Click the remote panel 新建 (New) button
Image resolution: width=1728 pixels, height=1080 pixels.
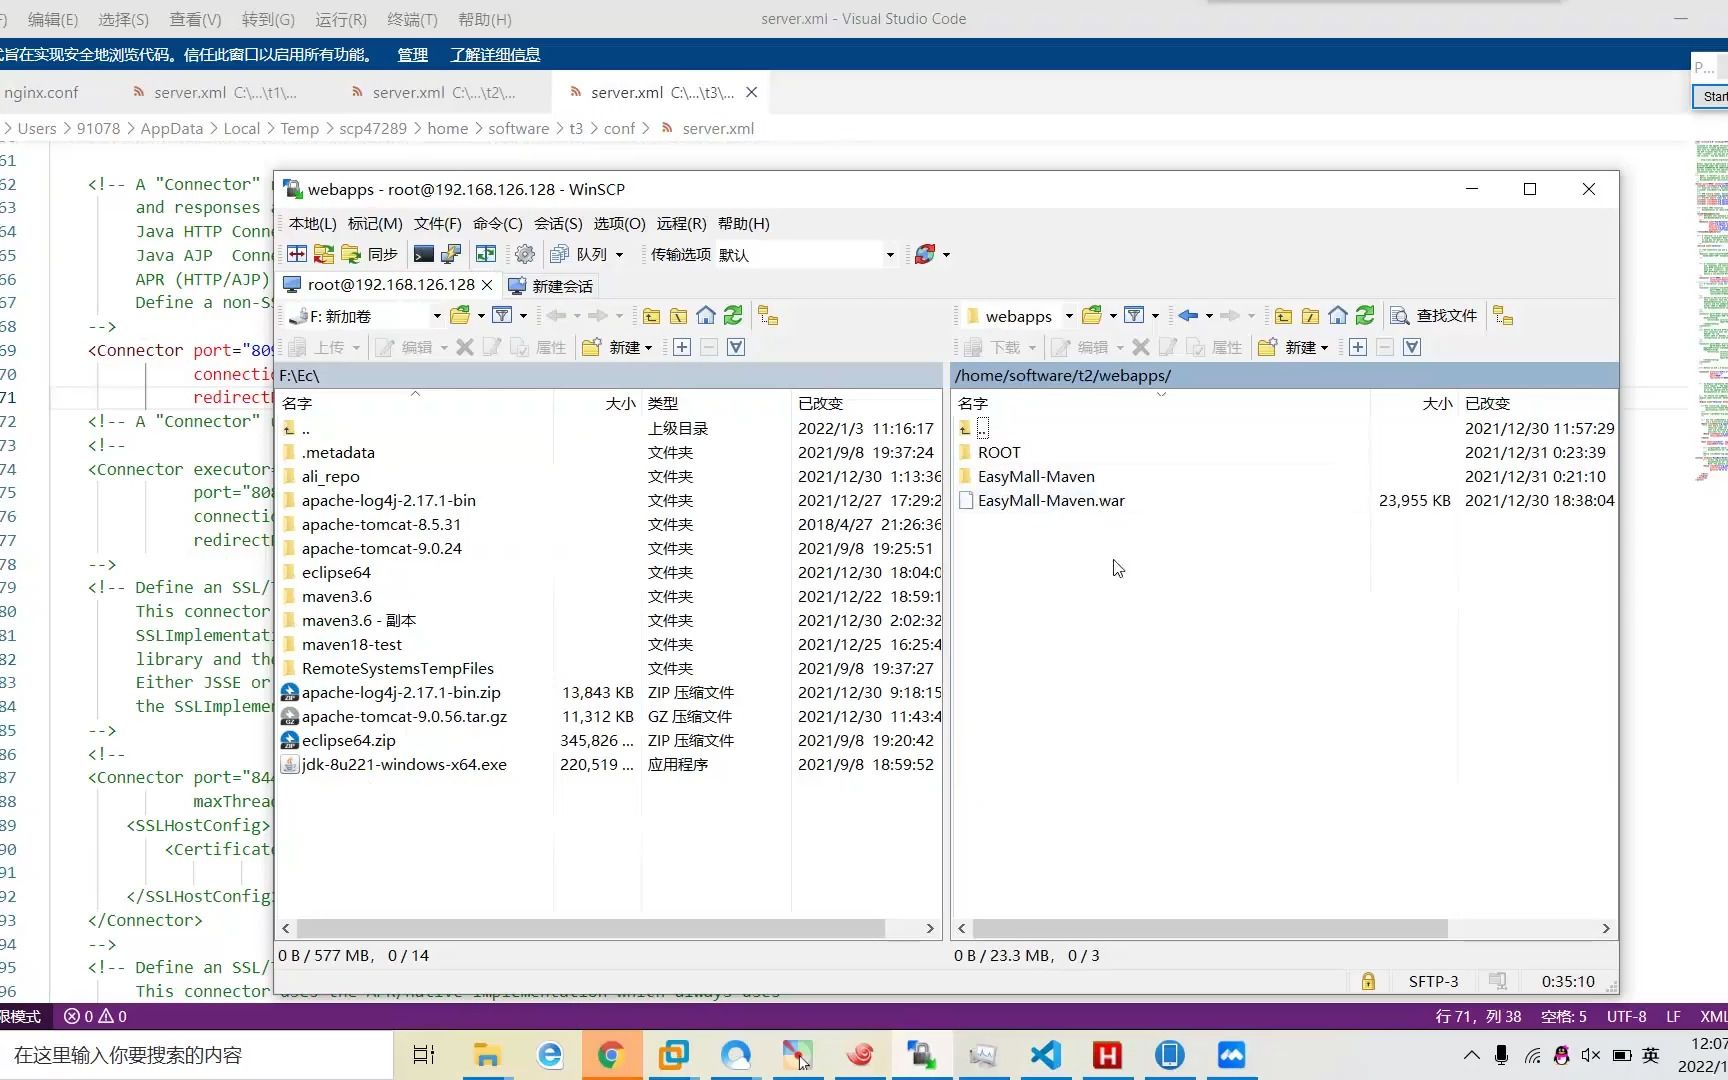[x=1293, y=347]
